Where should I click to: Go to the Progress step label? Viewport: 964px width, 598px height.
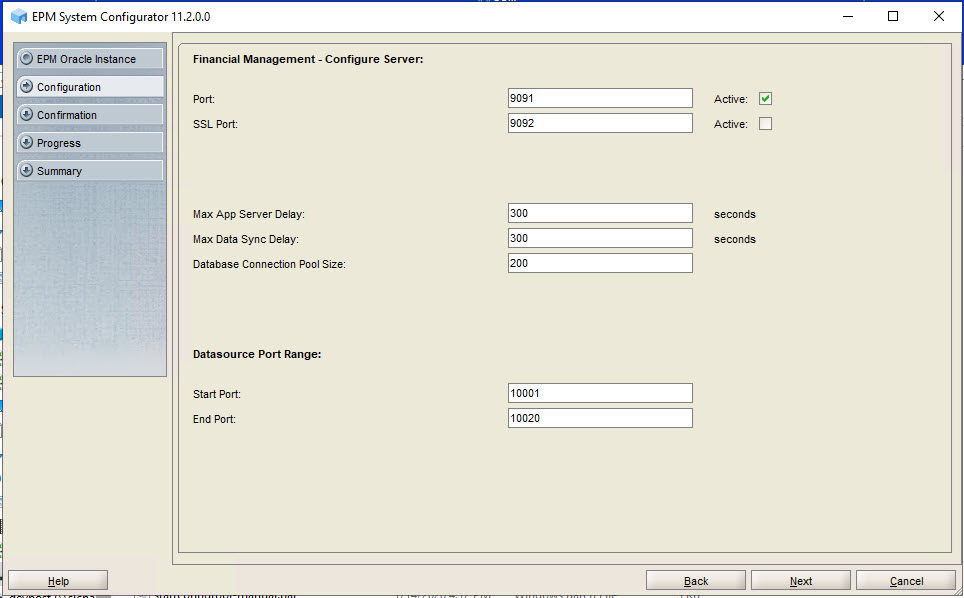tap(58, 143)
